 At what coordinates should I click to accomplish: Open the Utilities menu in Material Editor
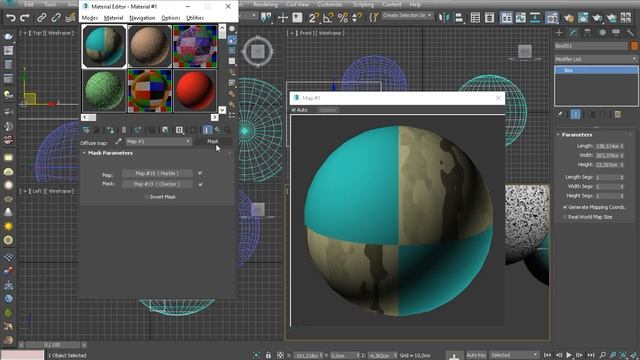tap(195, 18)
